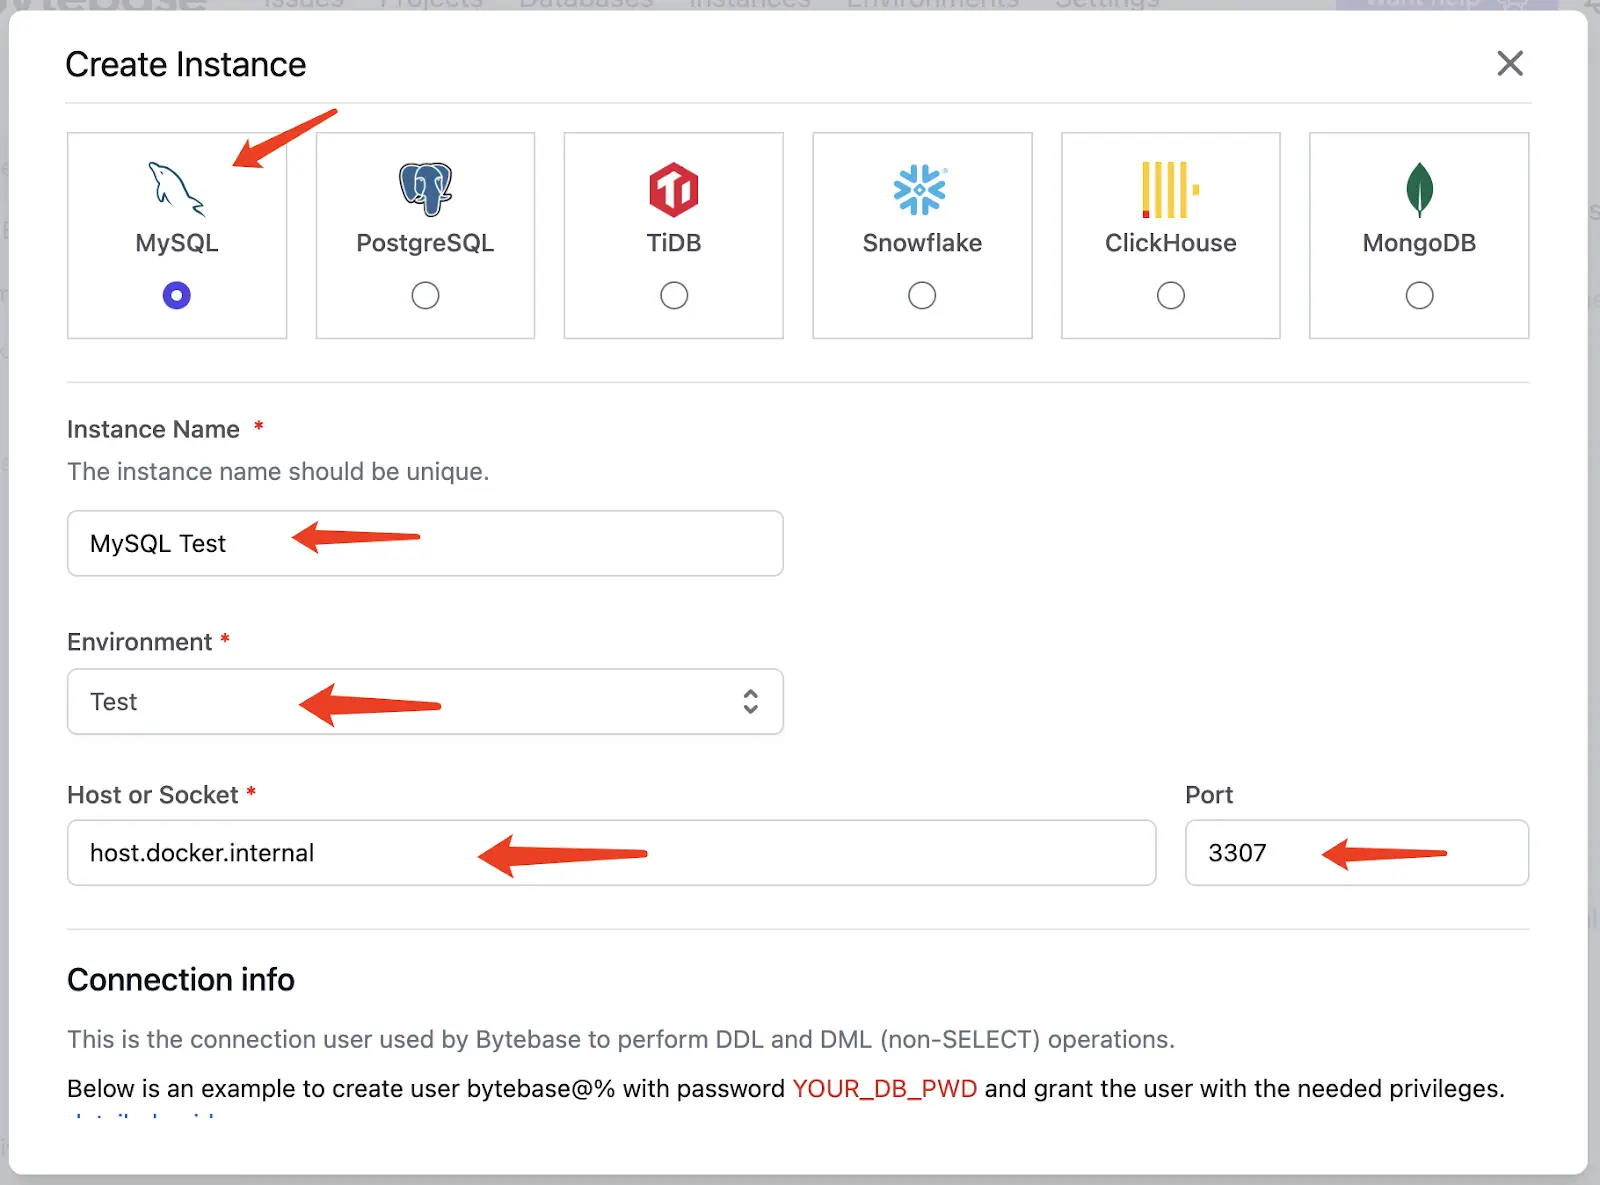Click the Snowflake logo icon
Screen dimensions: 1600x1185
point(921,189)
